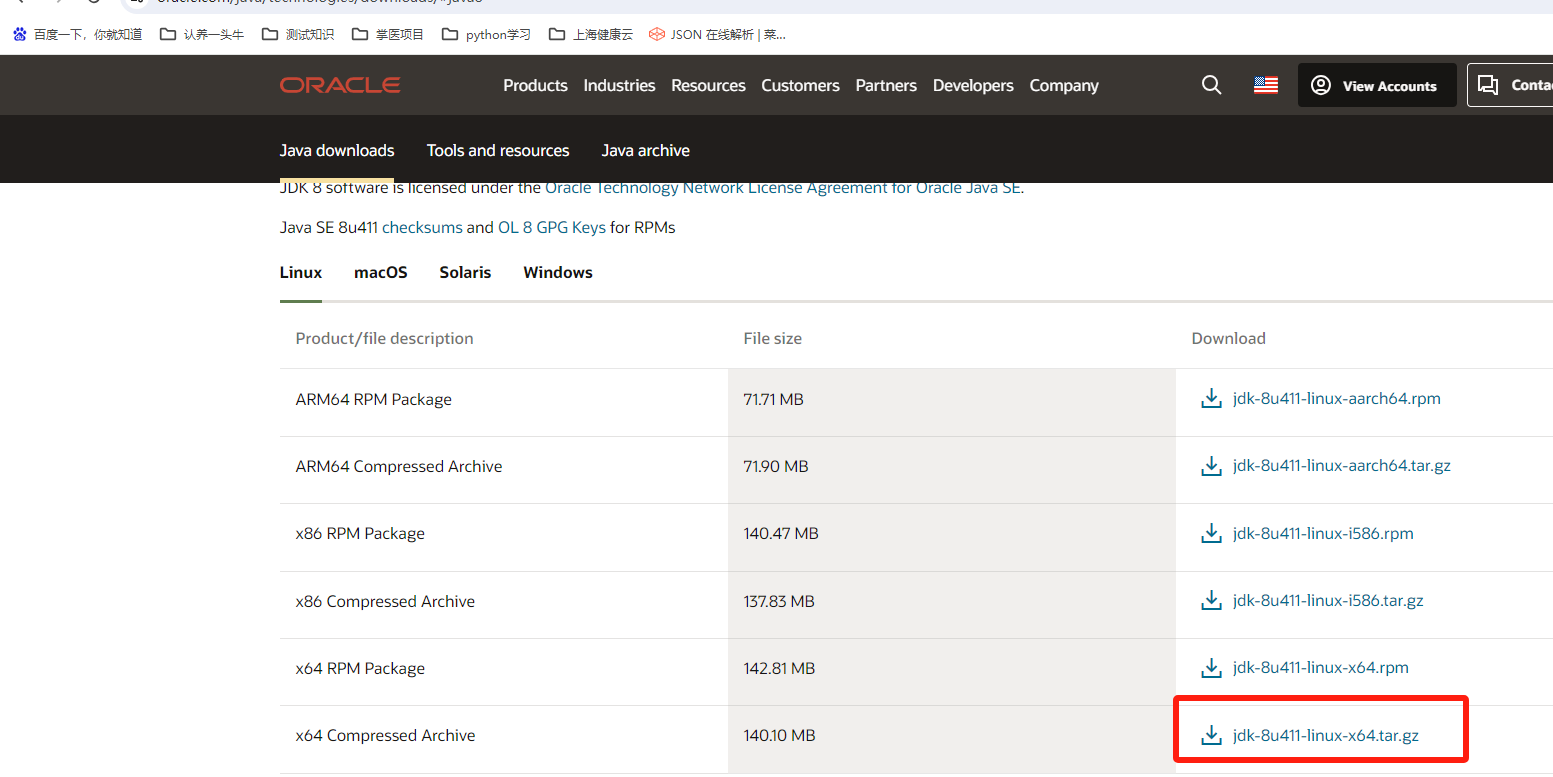Click download icon for jdk-8u411-linux-x64.tar.gz
Screen dimensions: 1553x777
tap(1211, 735)
